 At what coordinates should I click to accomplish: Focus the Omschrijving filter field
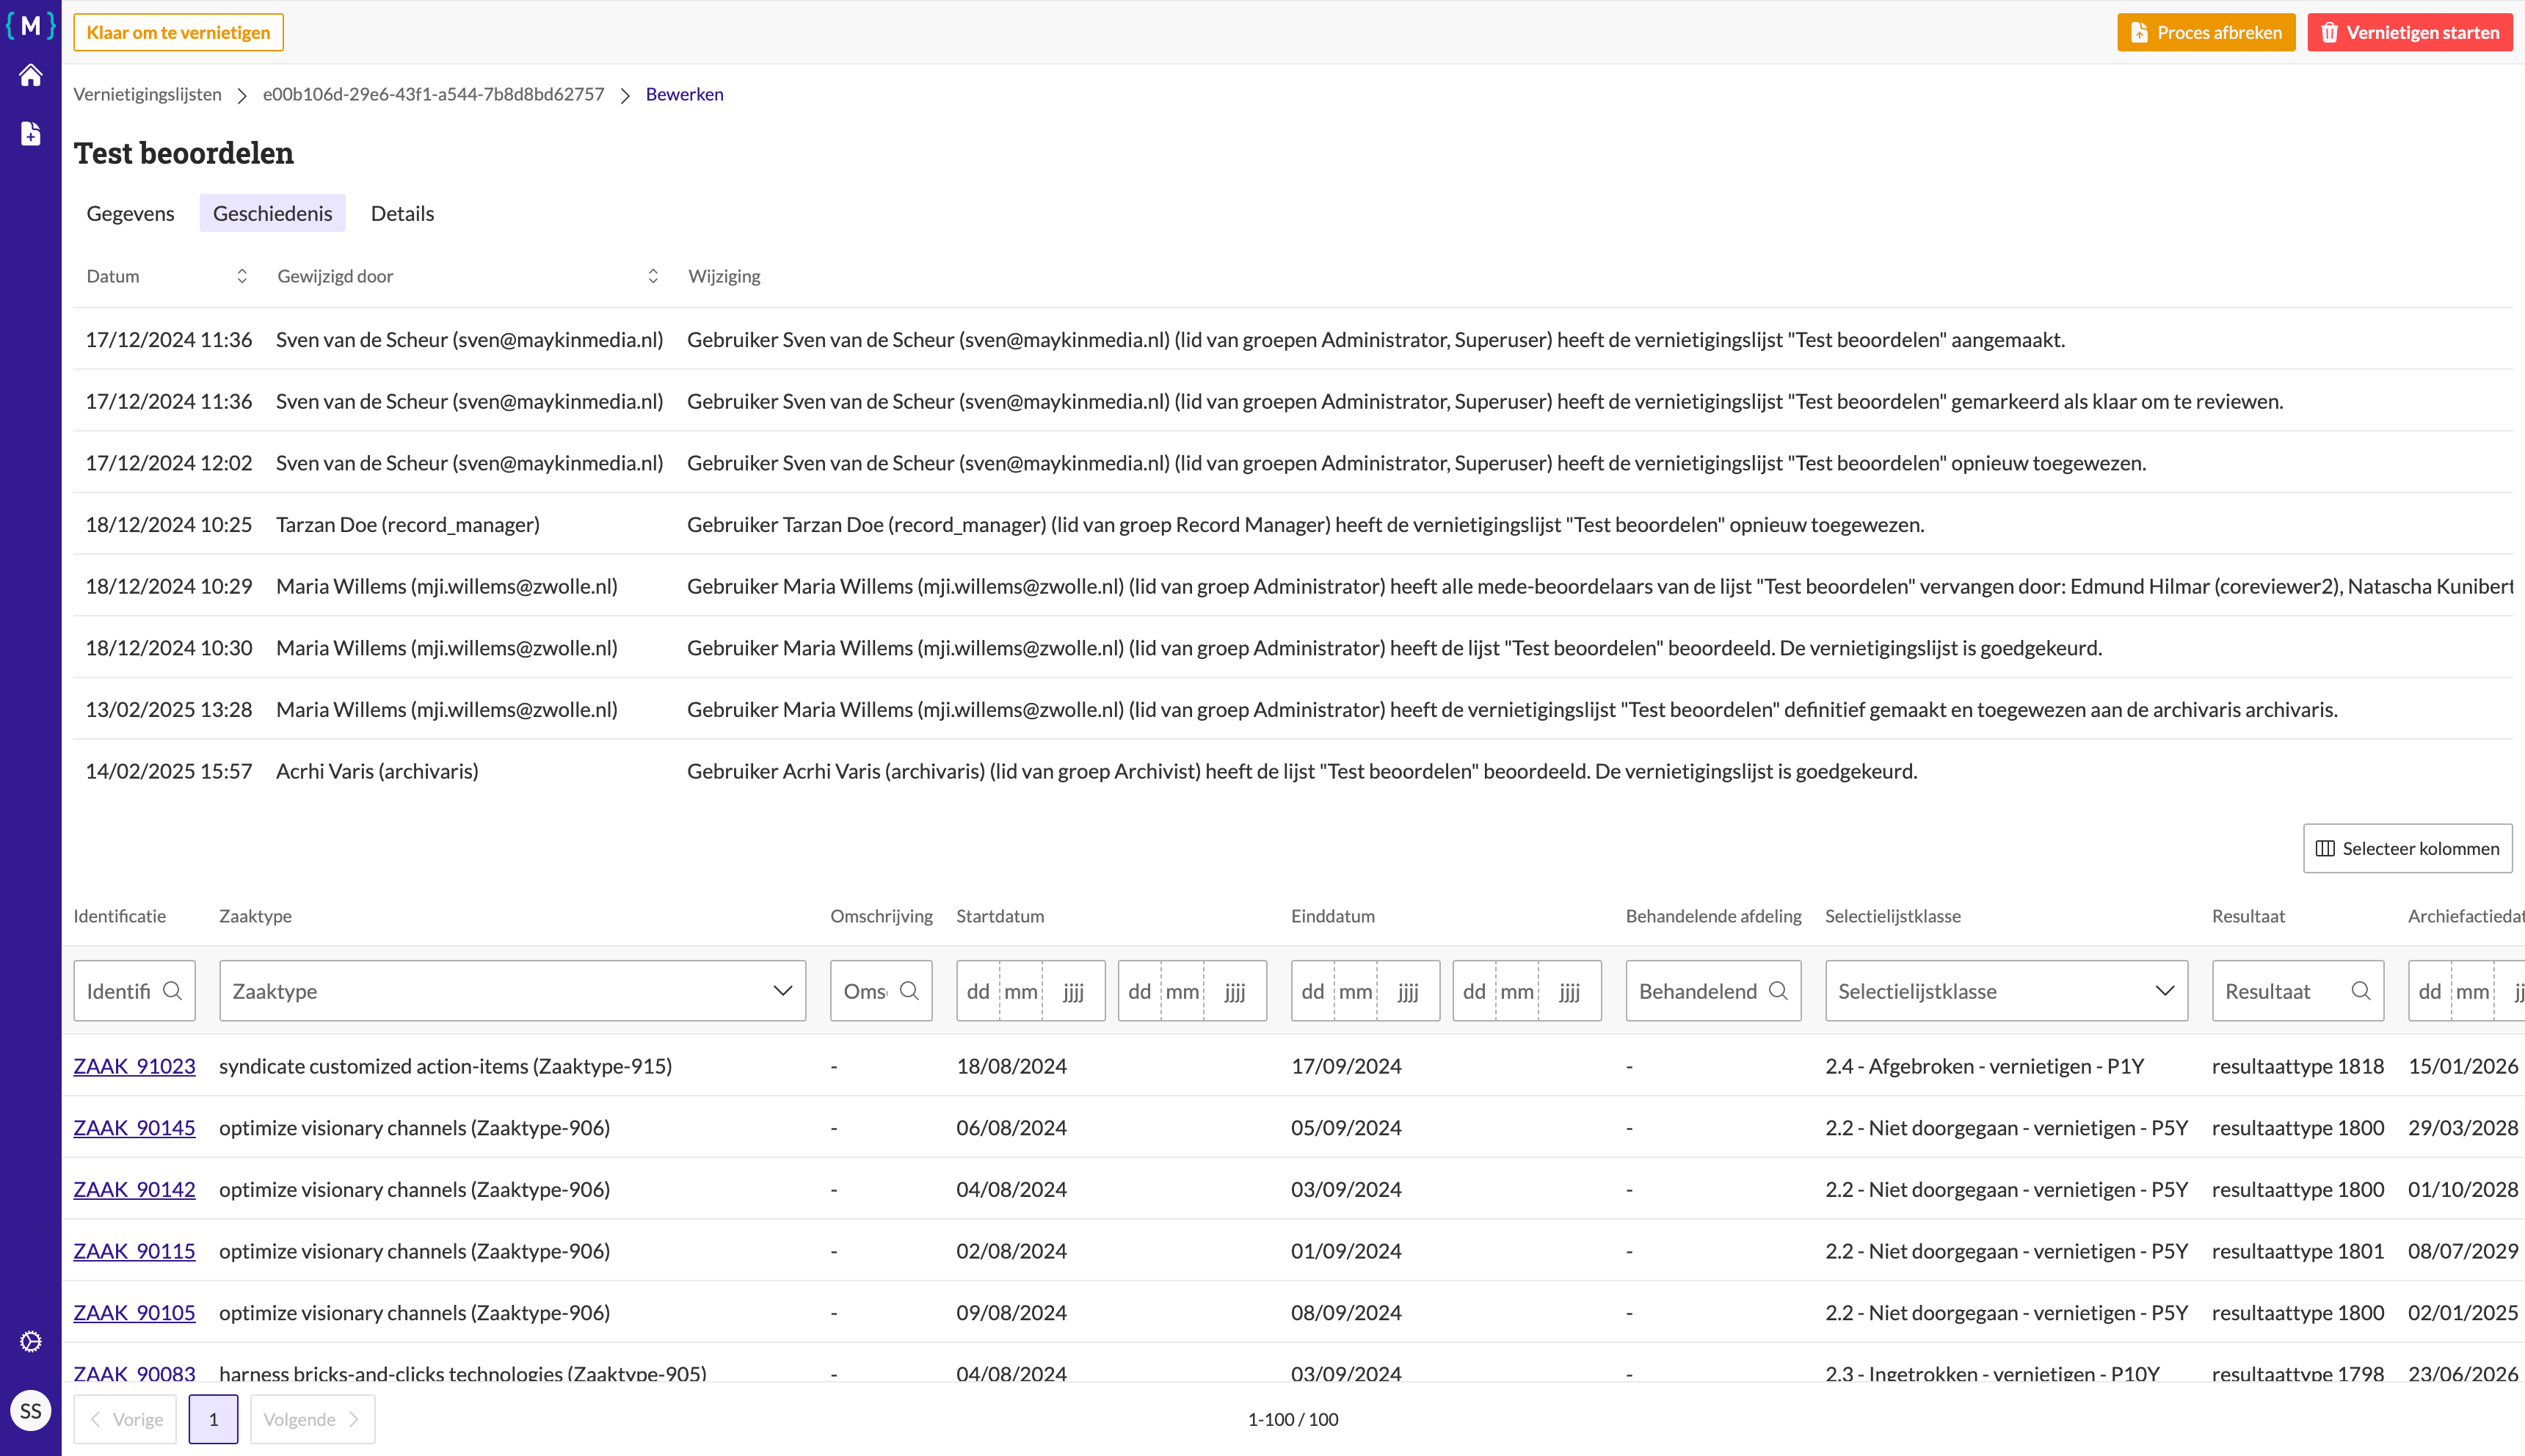tap(881, 990)
